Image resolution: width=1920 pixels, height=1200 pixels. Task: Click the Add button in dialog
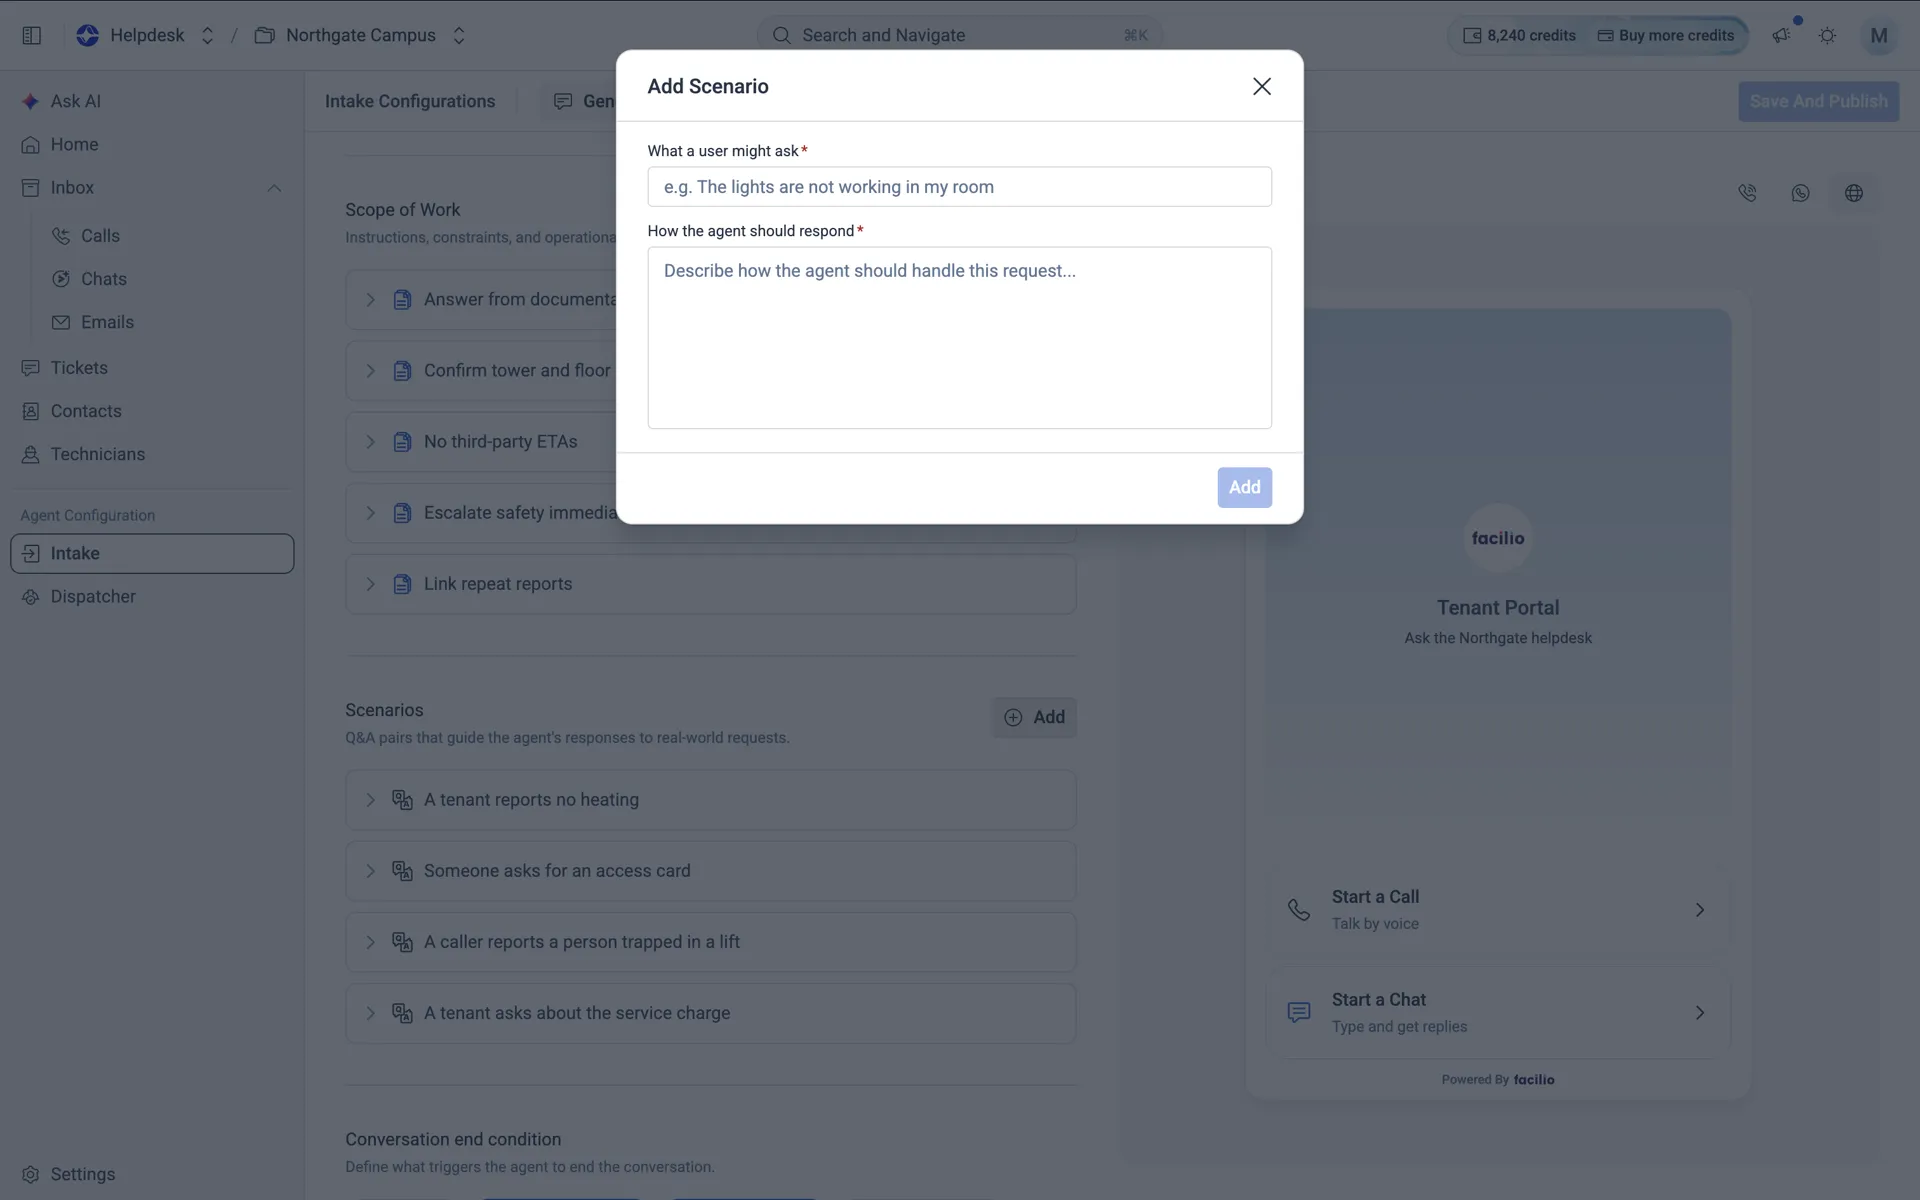(x=1244, y=487)
